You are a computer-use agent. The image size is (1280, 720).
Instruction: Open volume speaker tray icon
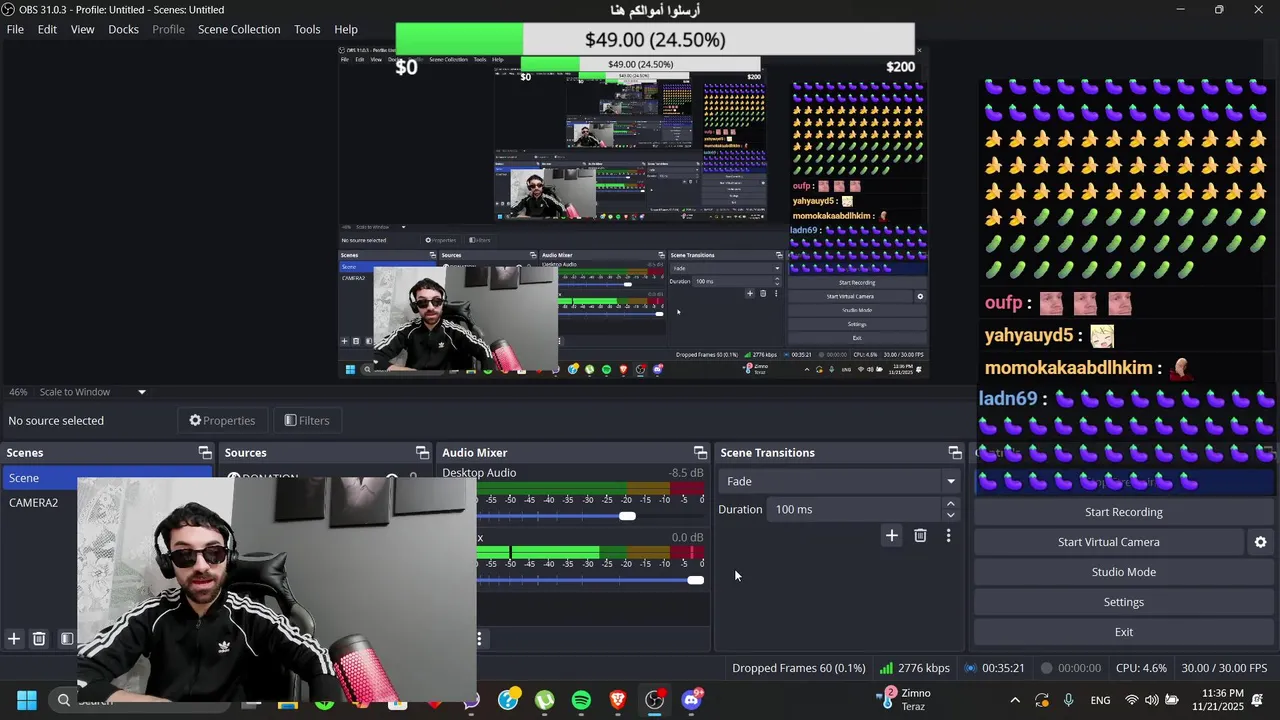[1152, 700]
